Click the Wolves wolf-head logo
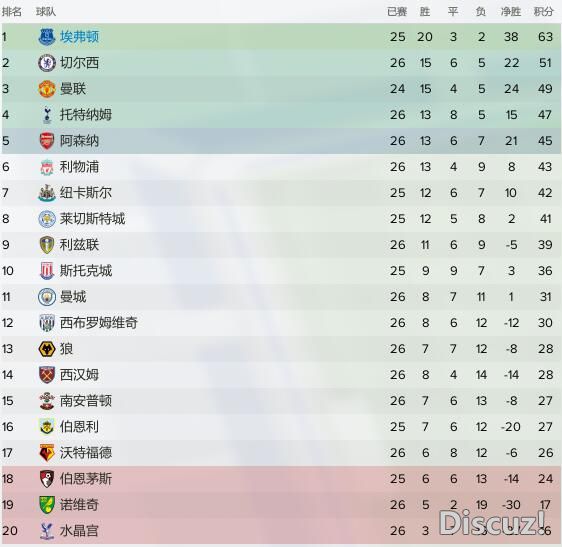 click(x=47, y=349)
